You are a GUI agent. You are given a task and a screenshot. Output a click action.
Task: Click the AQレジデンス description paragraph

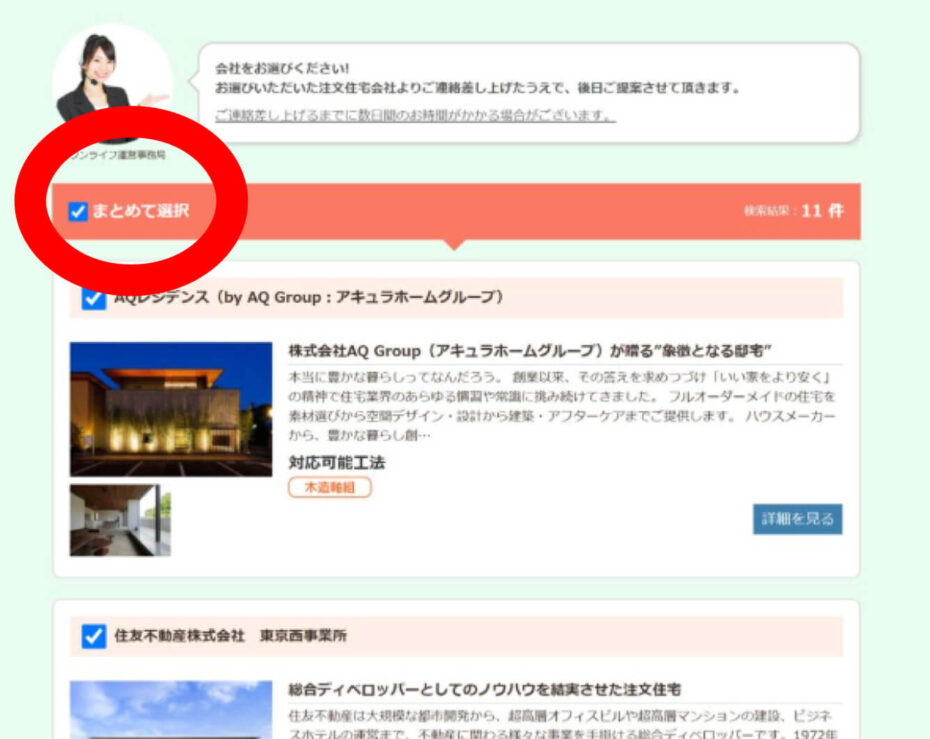[x=563, y=405]
